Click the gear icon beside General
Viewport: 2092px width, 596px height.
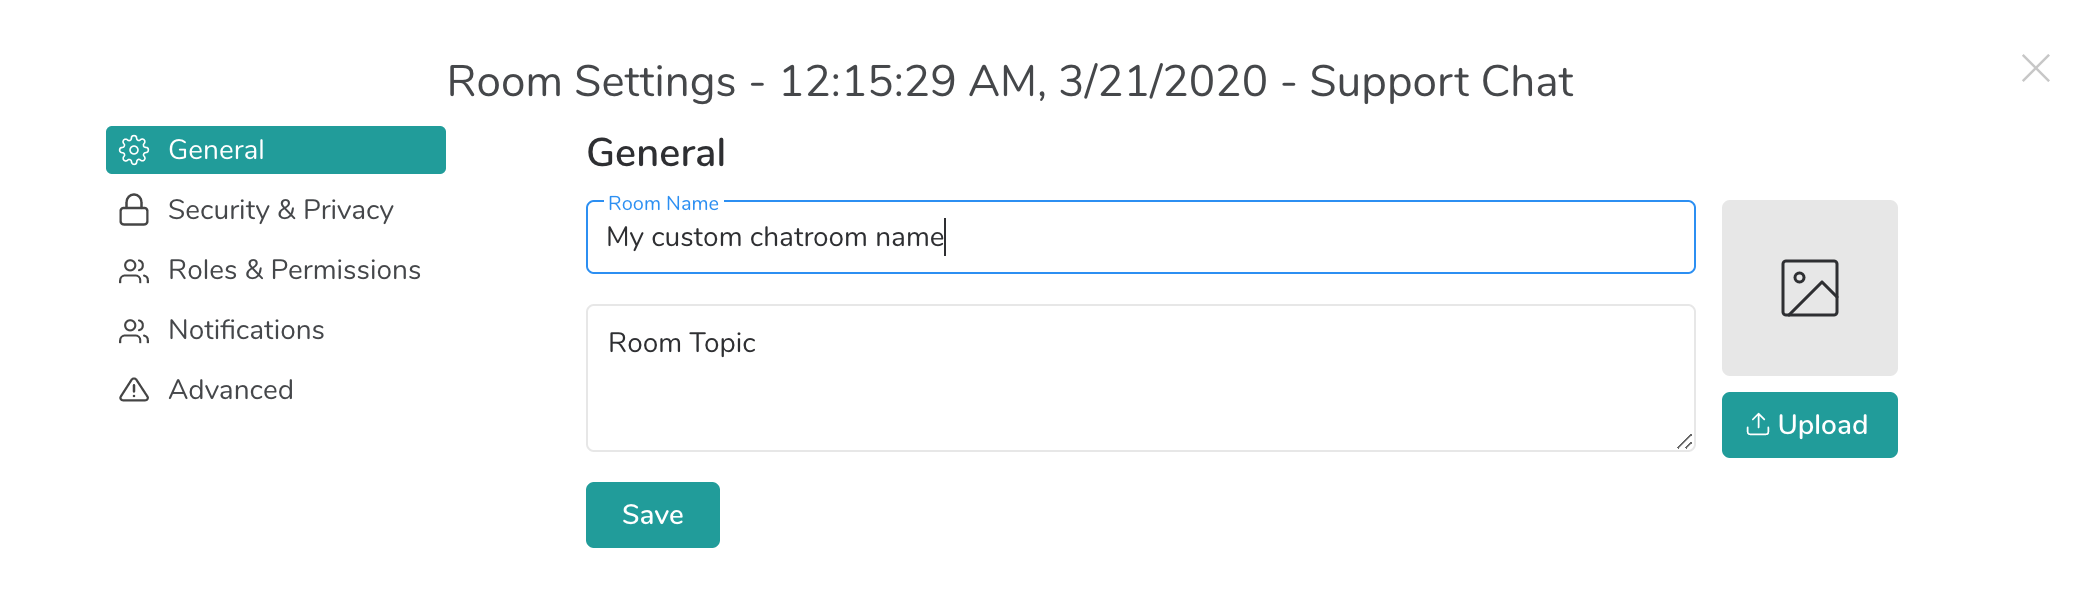coord(134,150)
